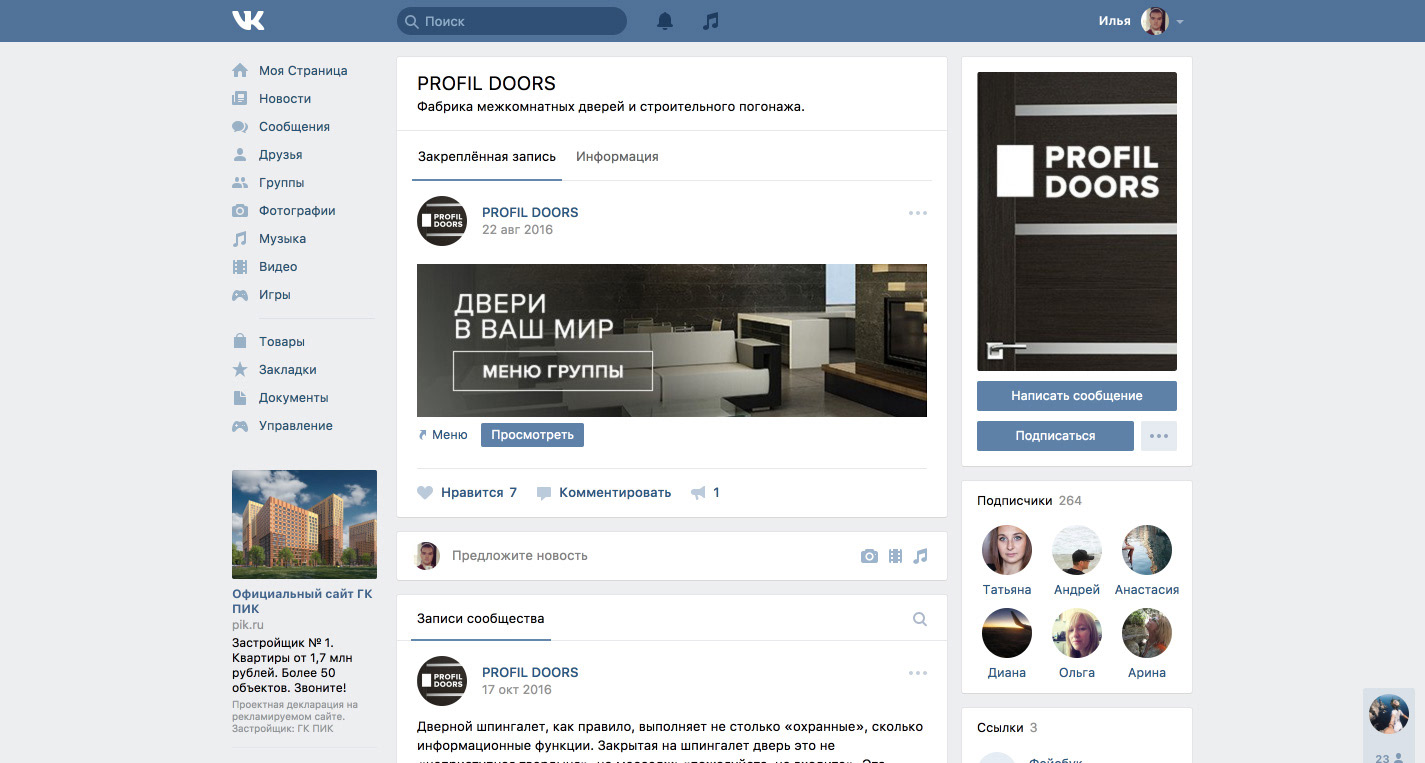
Task: Click Илья's avatar in the header
Action: [1155, 21]
